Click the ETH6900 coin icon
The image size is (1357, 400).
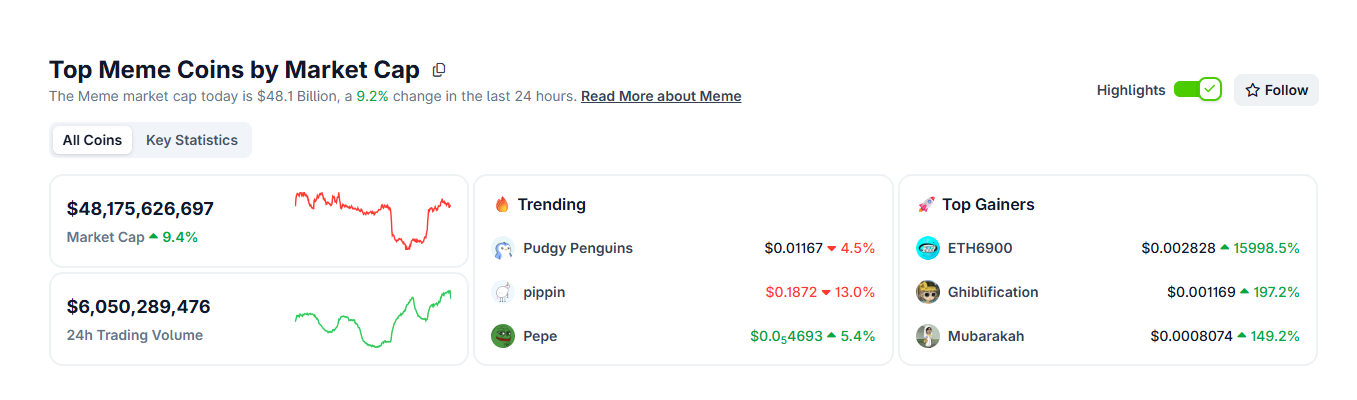point(928,248)
